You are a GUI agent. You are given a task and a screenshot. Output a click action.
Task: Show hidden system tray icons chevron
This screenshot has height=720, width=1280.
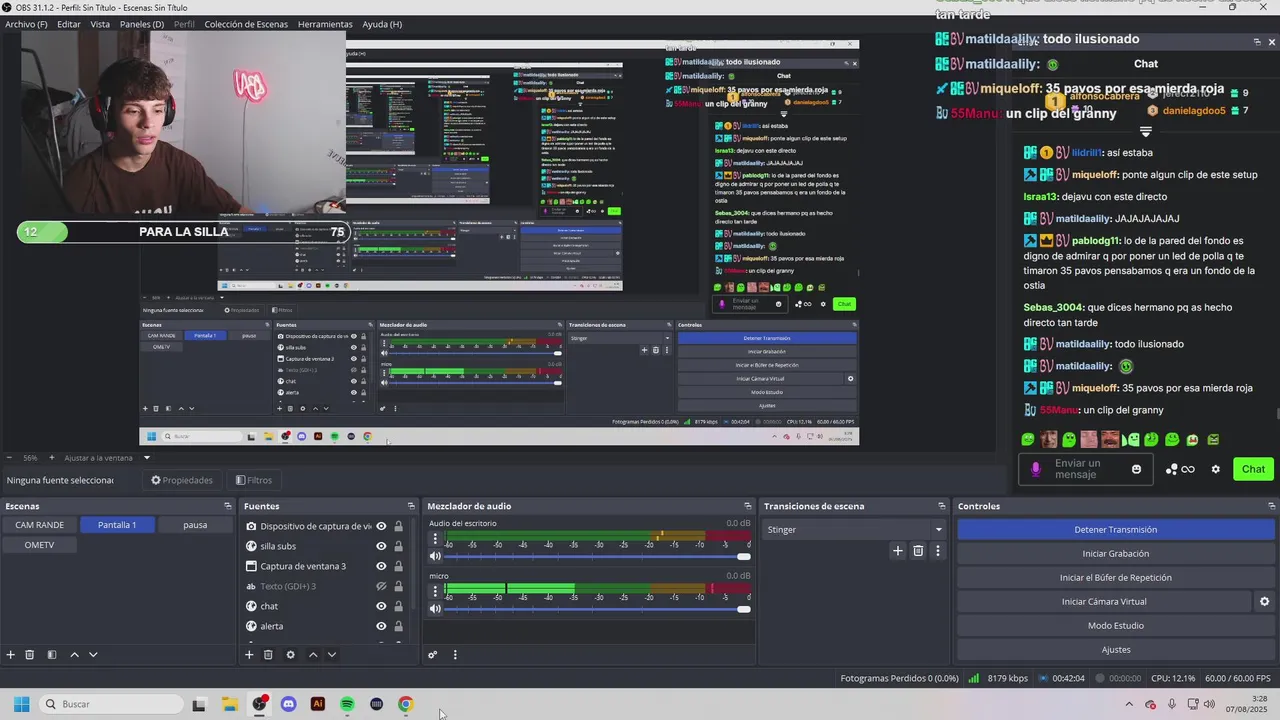click(x=1129, y=704)
